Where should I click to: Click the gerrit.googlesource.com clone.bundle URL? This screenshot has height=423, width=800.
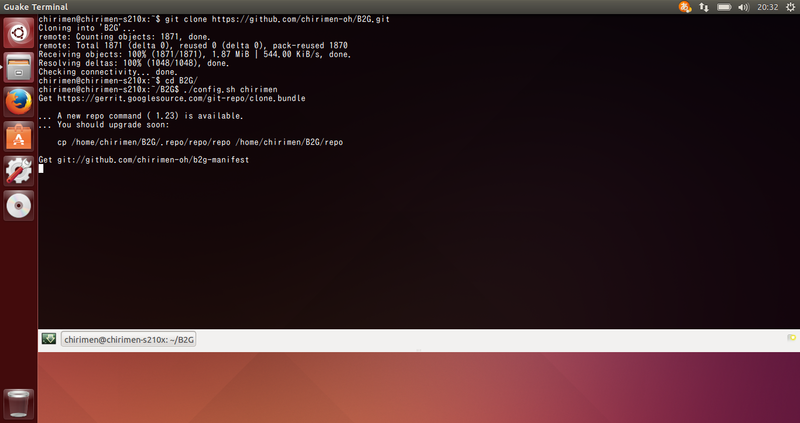click(x=181, y=98)
